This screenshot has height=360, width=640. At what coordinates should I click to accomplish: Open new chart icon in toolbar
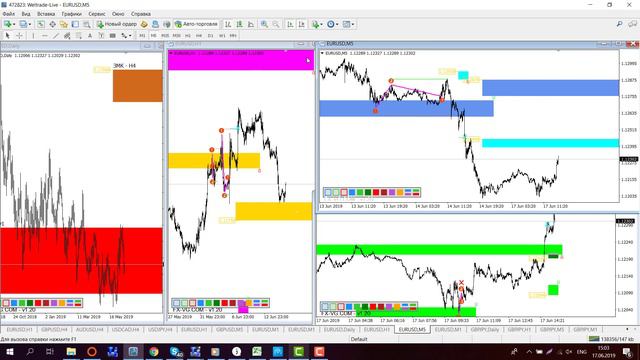(x=7, y=24)
